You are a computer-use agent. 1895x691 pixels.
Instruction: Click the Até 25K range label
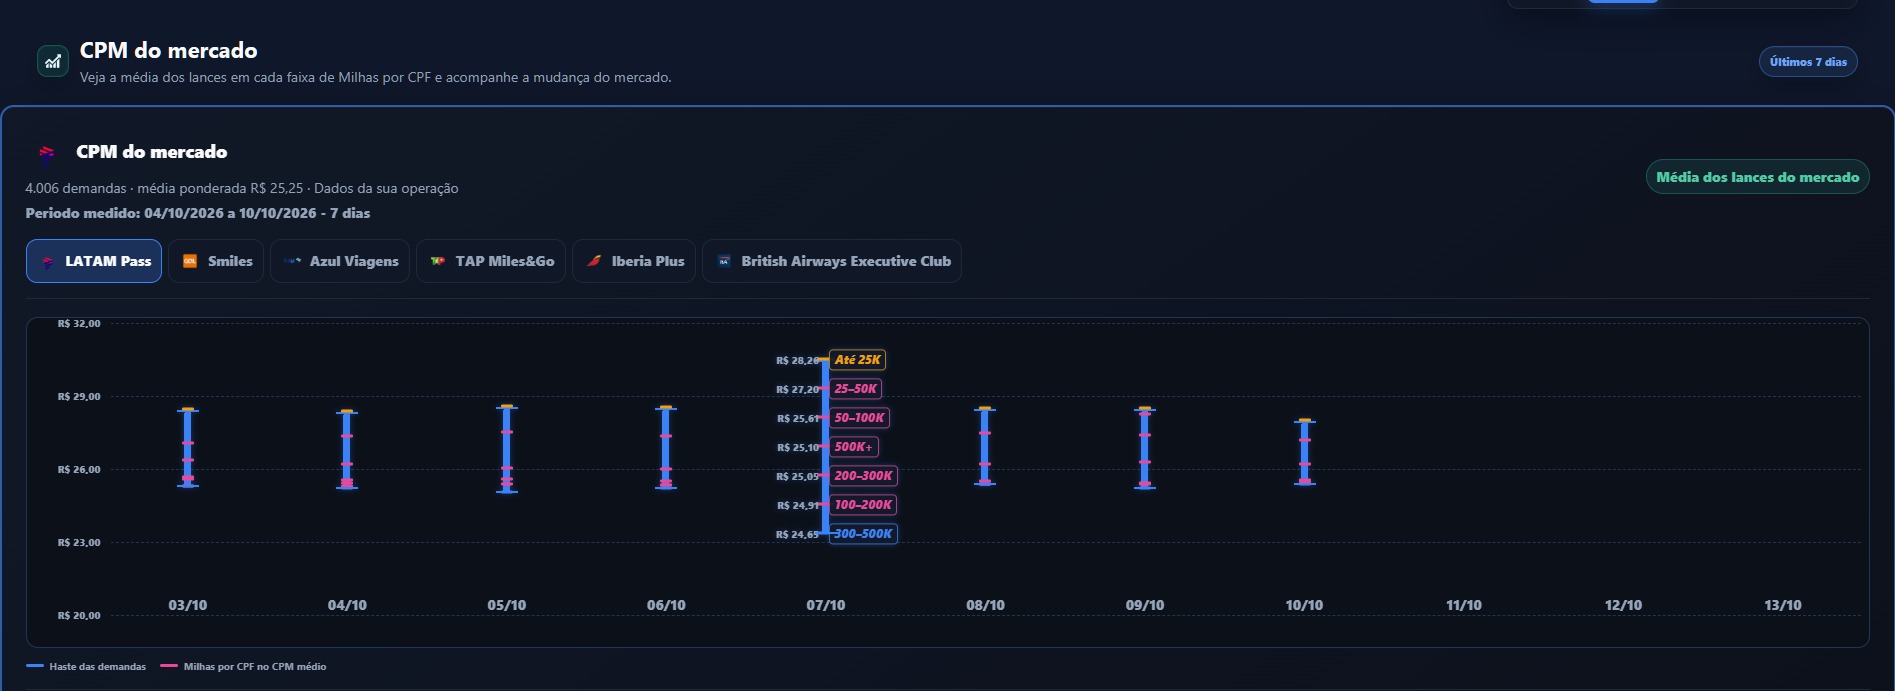click(x=858, y=360)
